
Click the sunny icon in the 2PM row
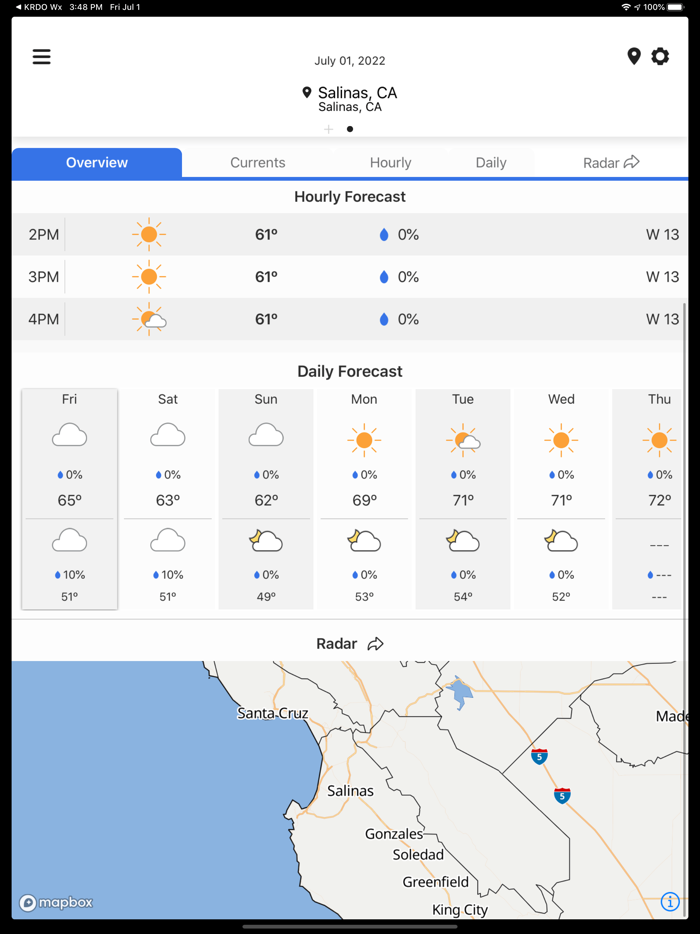[148, 234]
